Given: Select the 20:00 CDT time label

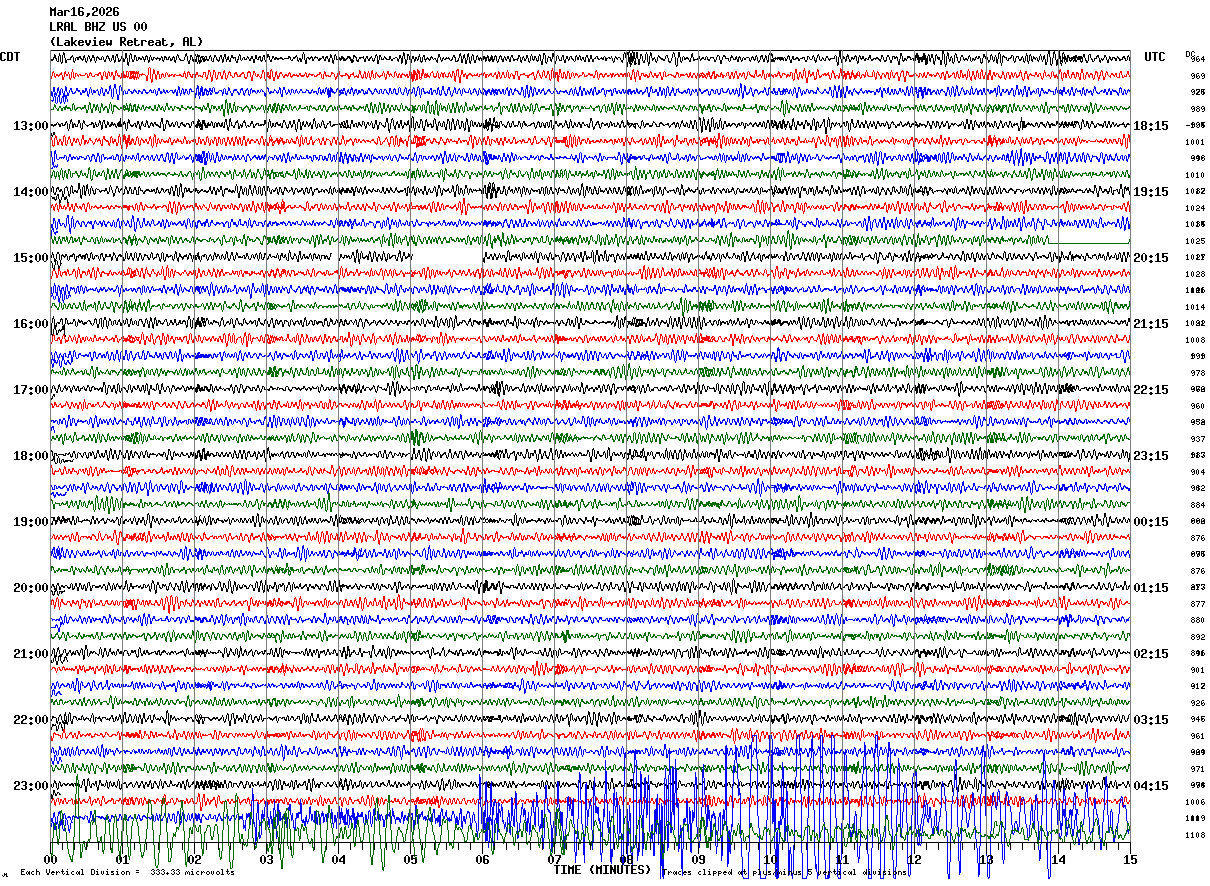Looking at the screenshot, I should (31, 588).
